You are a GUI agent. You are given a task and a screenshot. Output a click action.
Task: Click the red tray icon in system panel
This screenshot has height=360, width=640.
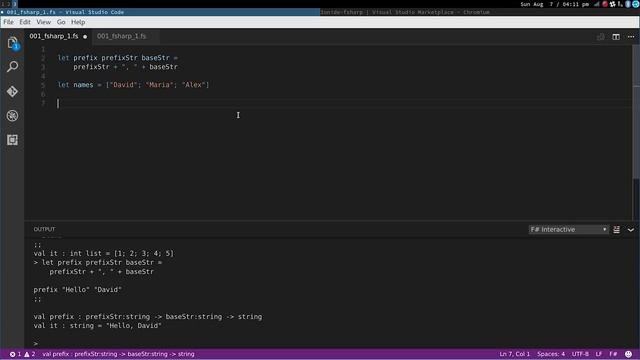click(604, 4)
